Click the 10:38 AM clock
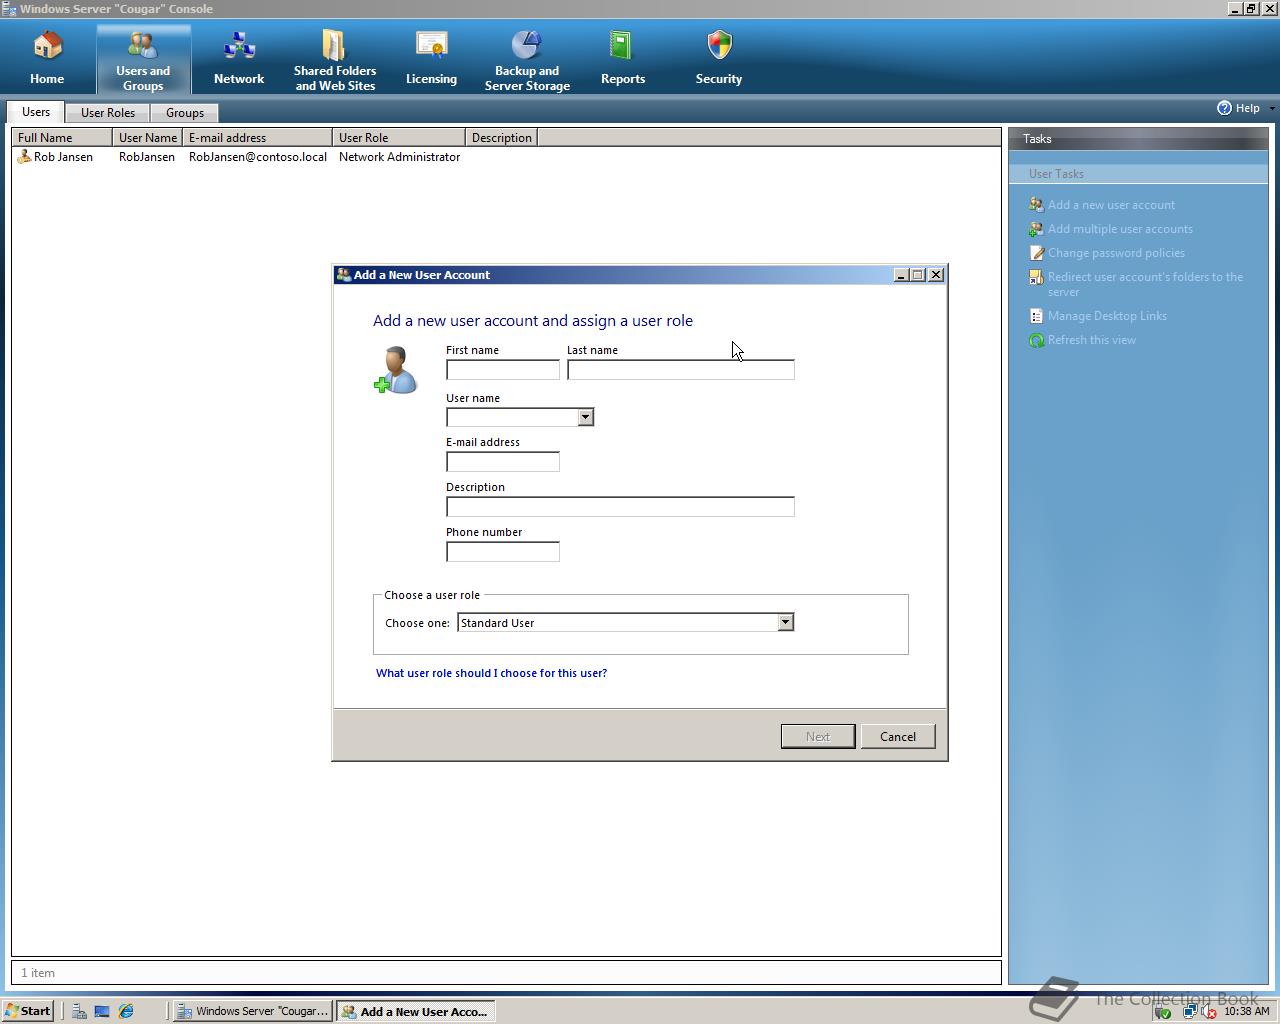Image resolution: width=1280 pixels, height=1024 pixels. coord(1246,1011)
